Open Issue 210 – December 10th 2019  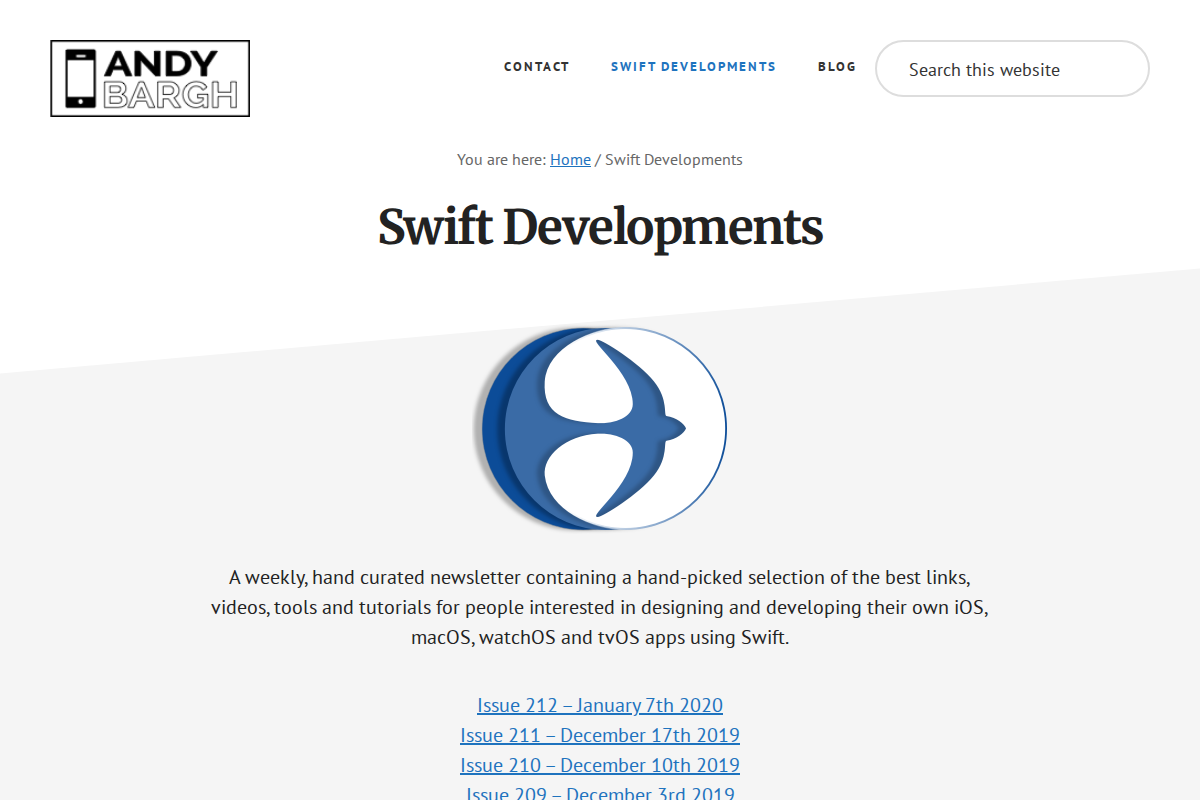600,765
